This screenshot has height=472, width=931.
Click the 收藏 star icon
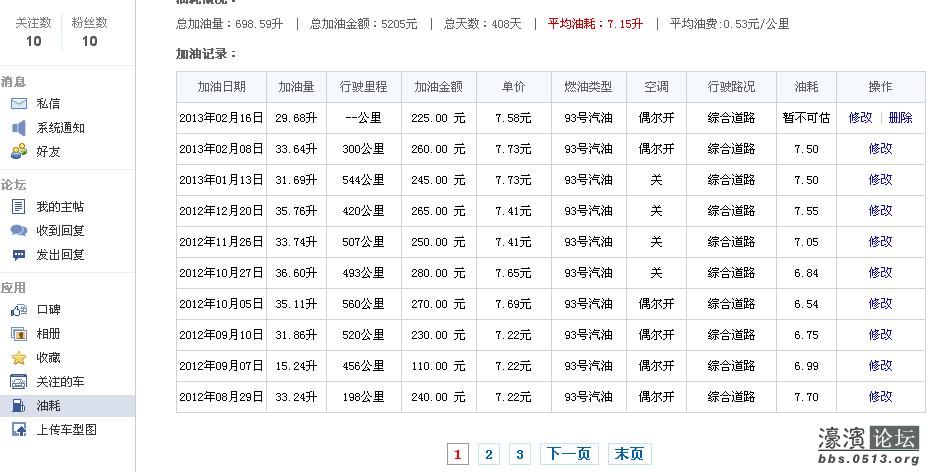[x=19, y=358]
